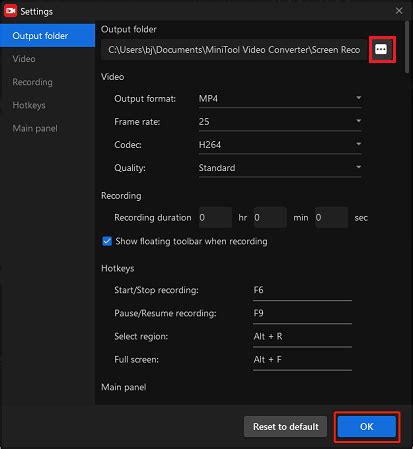Expand the Output format dropdown
This screenshot has width=413, height=449.
click(x=280, y=99)
